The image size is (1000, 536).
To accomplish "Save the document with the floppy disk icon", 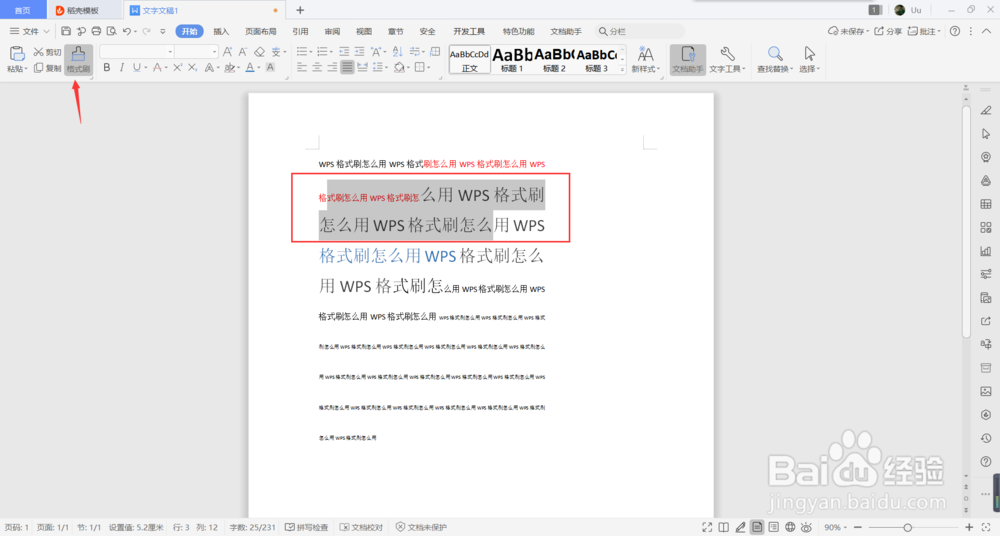I will (66, 31).
